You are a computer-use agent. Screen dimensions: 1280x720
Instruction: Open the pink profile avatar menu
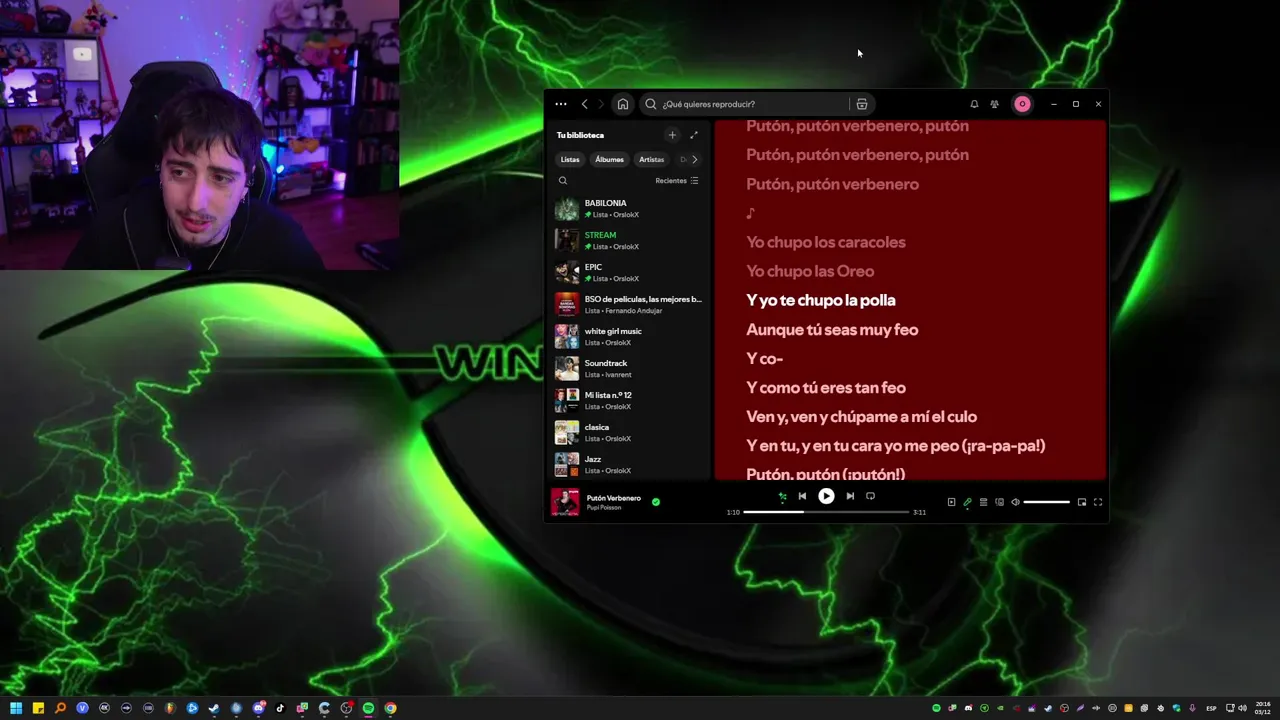tap(1022, 104)
